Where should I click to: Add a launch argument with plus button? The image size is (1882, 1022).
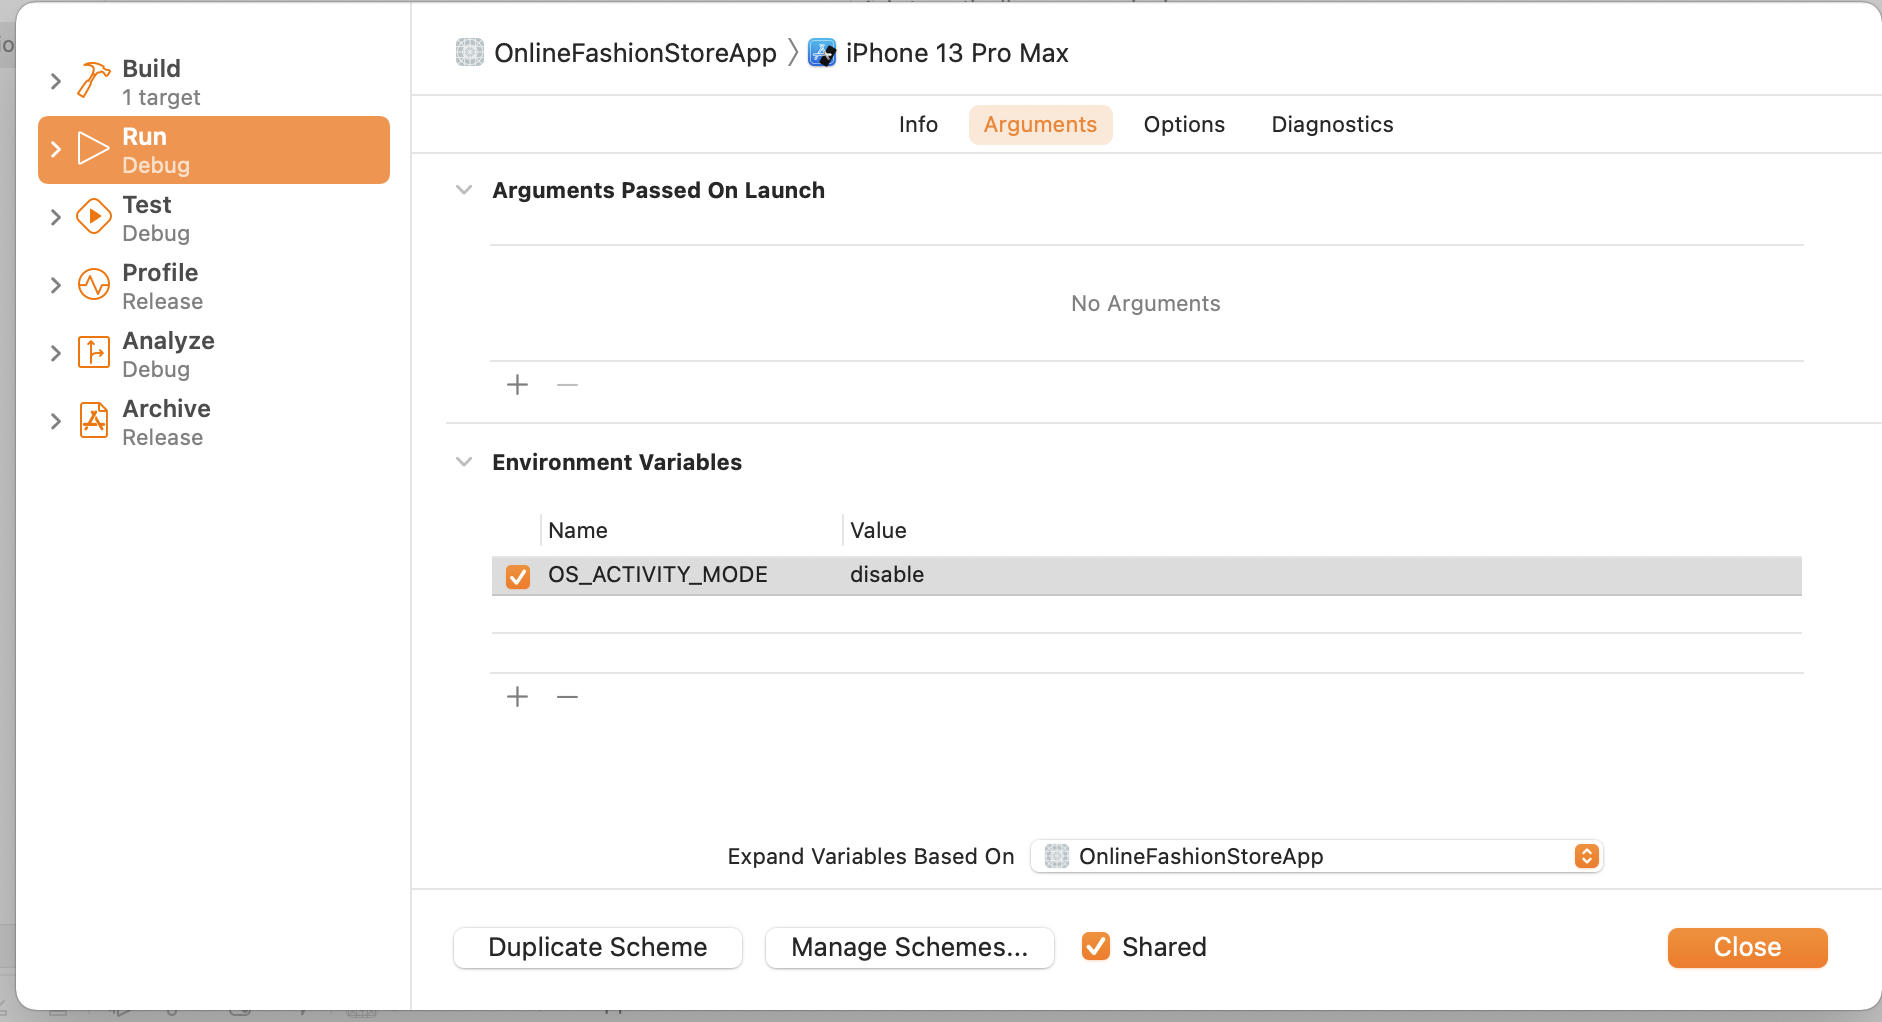517,385
